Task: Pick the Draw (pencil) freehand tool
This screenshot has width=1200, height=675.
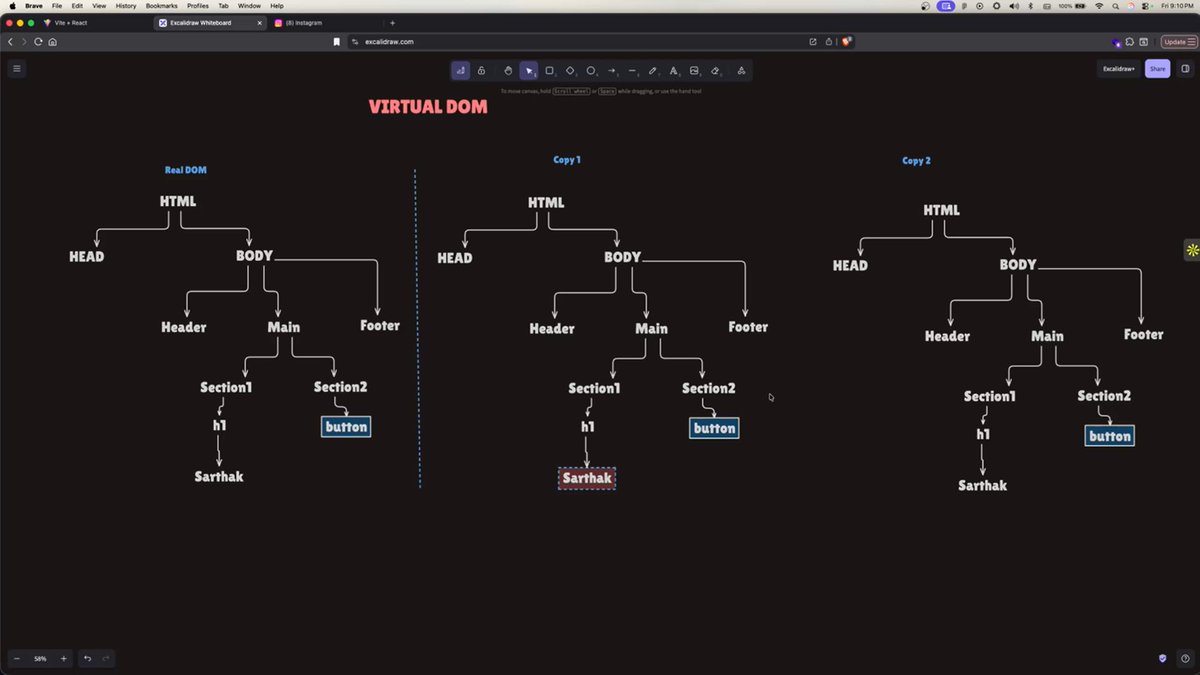Action: click(653, 70)
